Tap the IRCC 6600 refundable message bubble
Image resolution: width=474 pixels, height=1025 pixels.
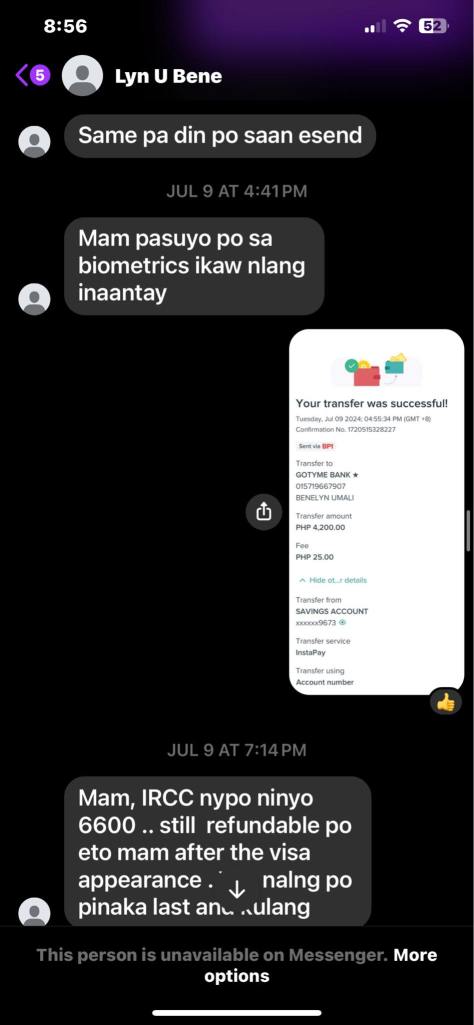[218, 852]
